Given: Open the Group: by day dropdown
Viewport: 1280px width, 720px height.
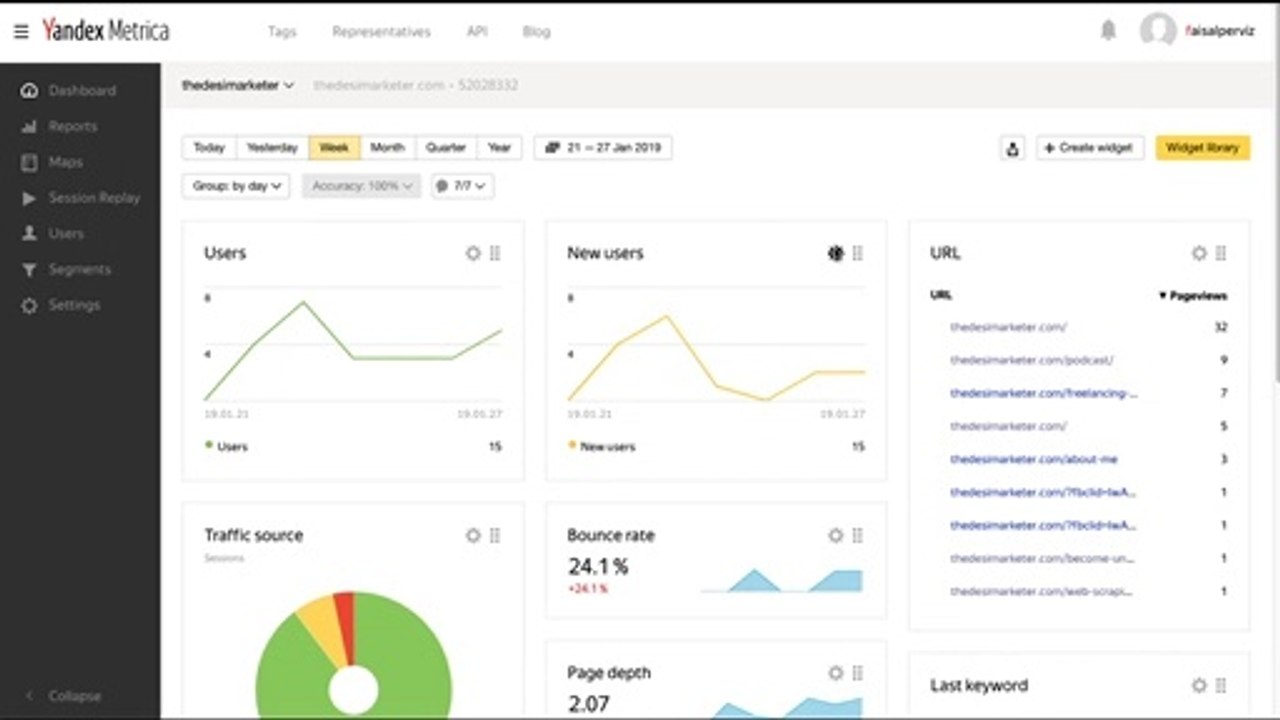Looking at the screenshot, I should 236,186.
